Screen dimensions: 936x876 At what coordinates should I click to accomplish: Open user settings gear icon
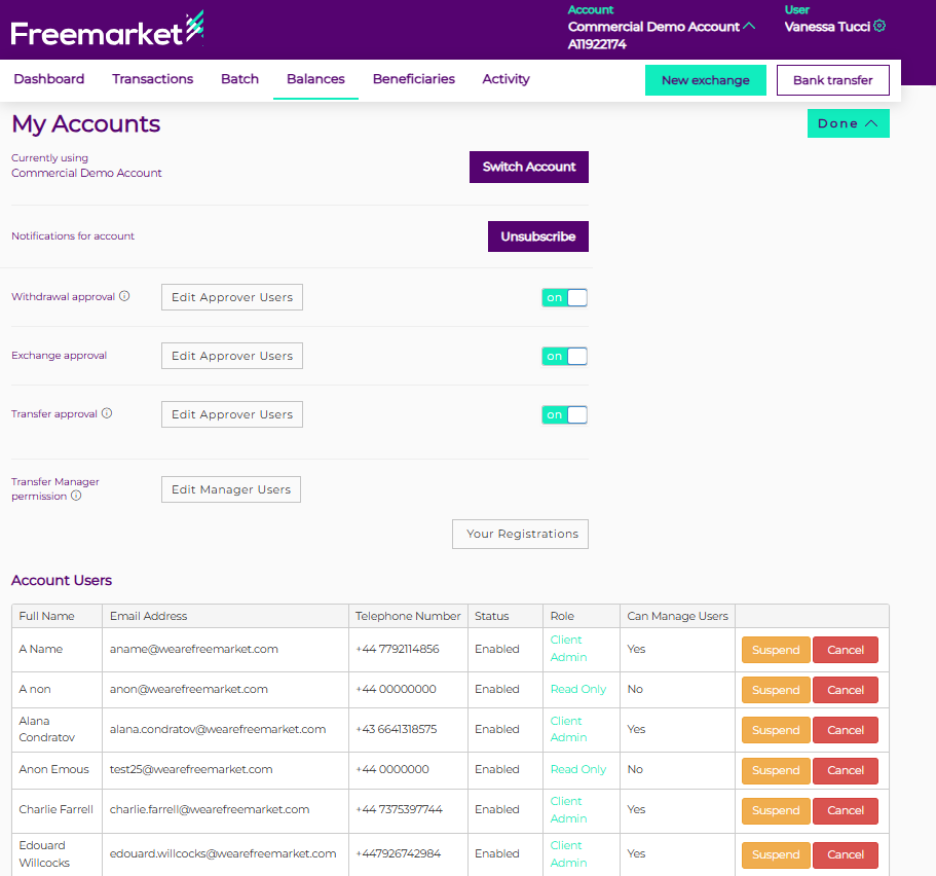(880, 27)
